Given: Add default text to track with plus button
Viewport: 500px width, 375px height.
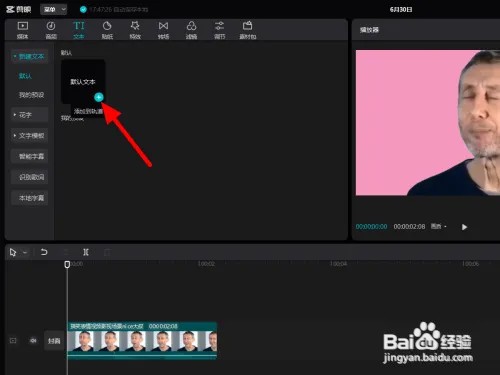Looking at the screenshot, I should (99, 97).
